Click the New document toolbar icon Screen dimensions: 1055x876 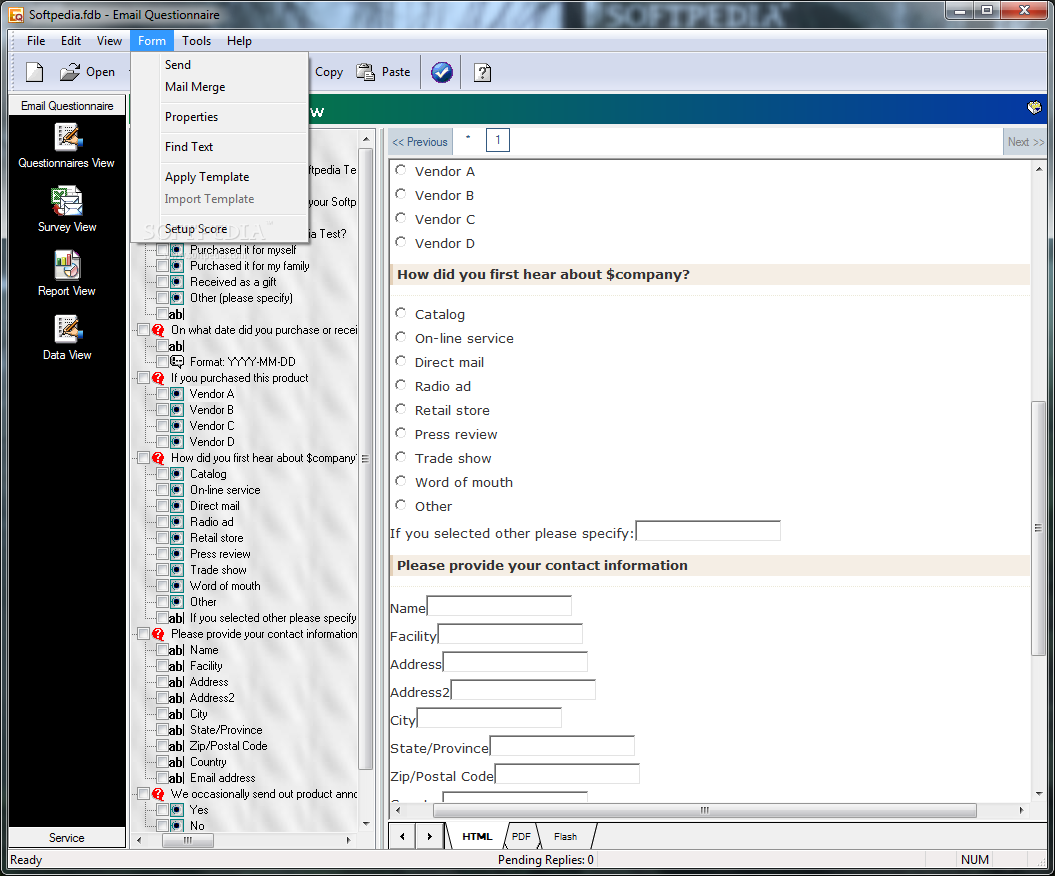tap(34, 72)
